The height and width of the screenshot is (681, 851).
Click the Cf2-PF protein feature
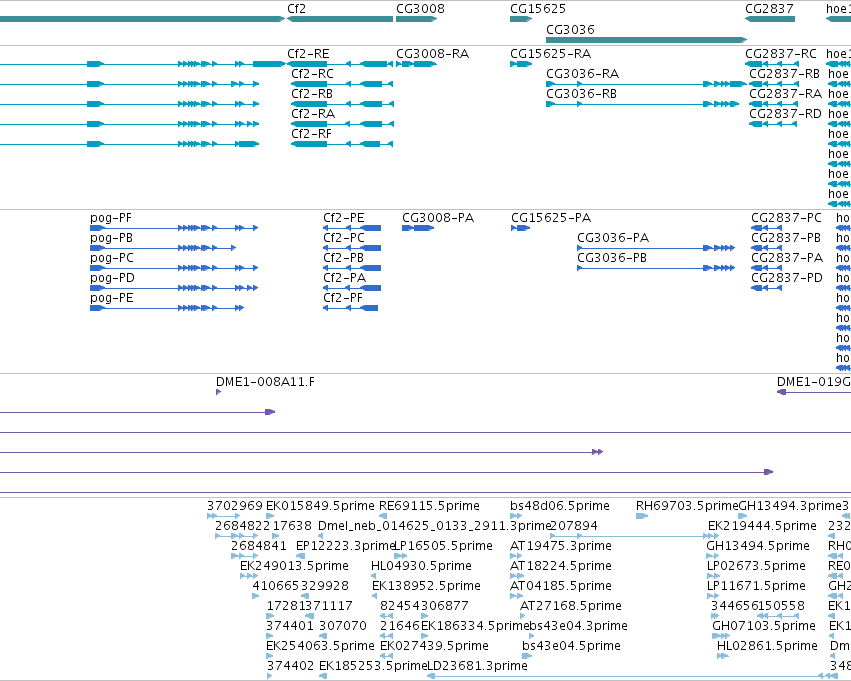tap(351, 308)
